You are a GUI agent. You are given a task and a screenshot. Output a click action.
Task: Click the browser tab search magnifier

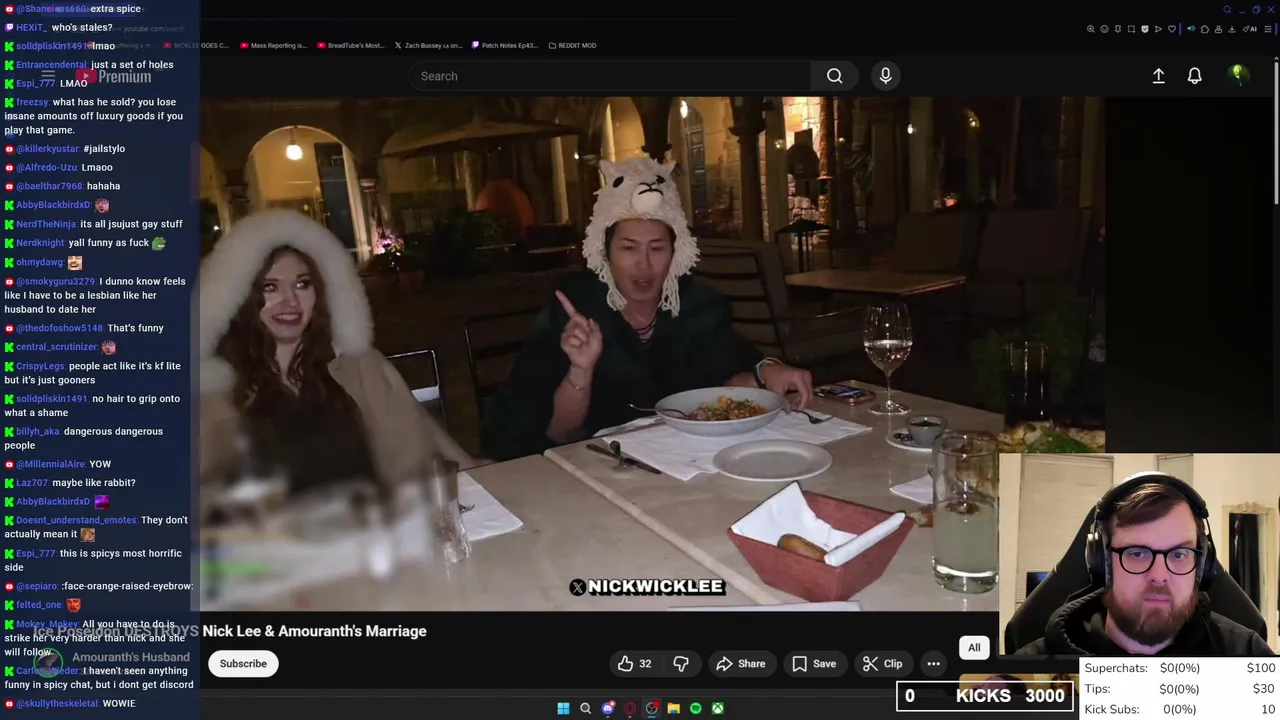(x=1227, y=10)
